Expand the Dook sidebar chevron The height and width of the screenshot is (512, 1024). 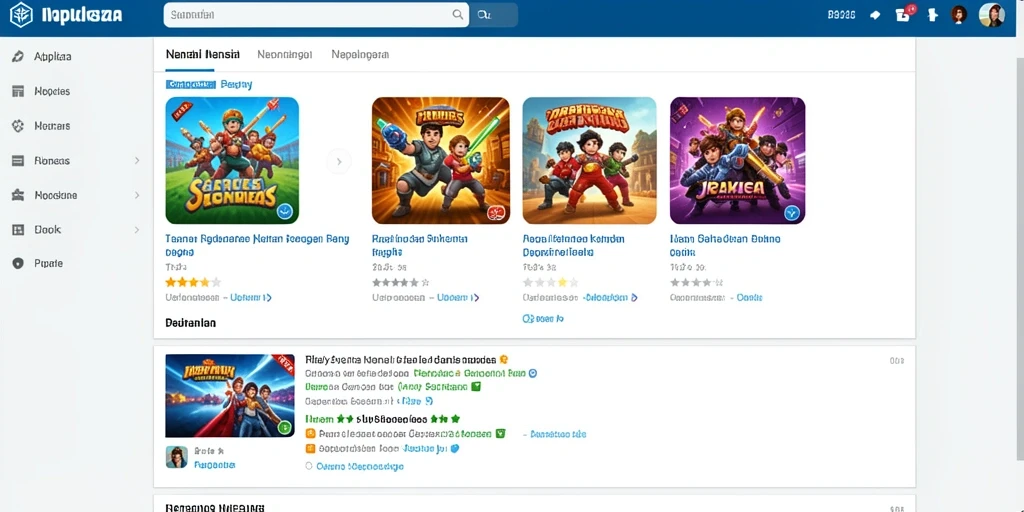(x=136, y=230)
